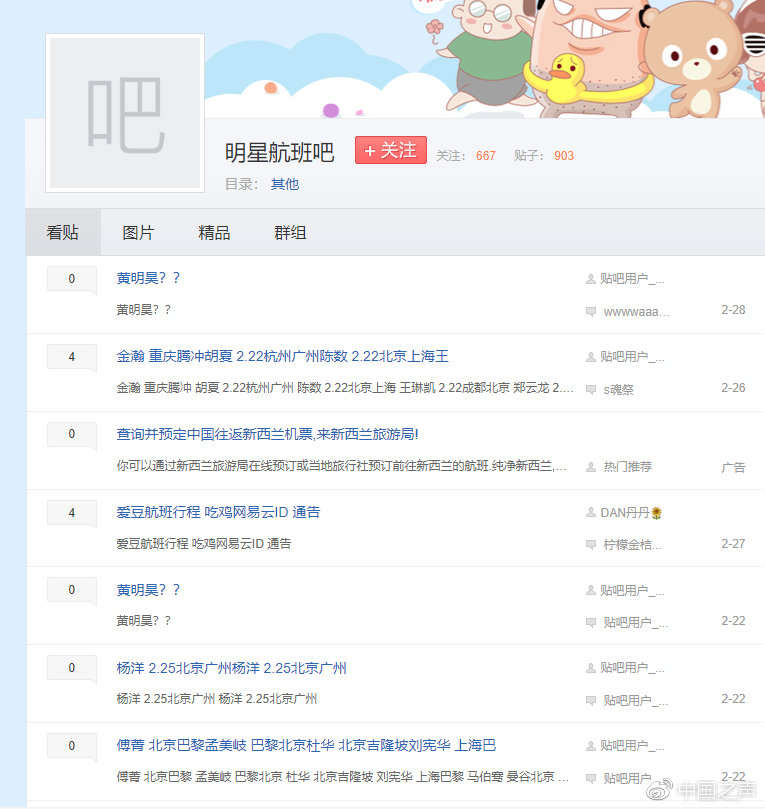This screenshot has width=765, height=809.
Task: Click author icon in 杨洋 2.25 row
Action: (591, 669)
